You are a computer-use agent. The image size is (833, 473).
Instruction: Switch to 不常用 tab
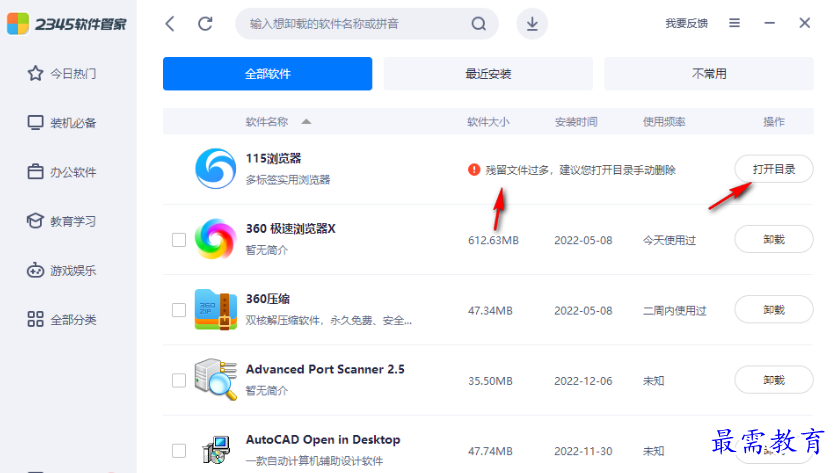pyautogui.click(x=709, y=73)
